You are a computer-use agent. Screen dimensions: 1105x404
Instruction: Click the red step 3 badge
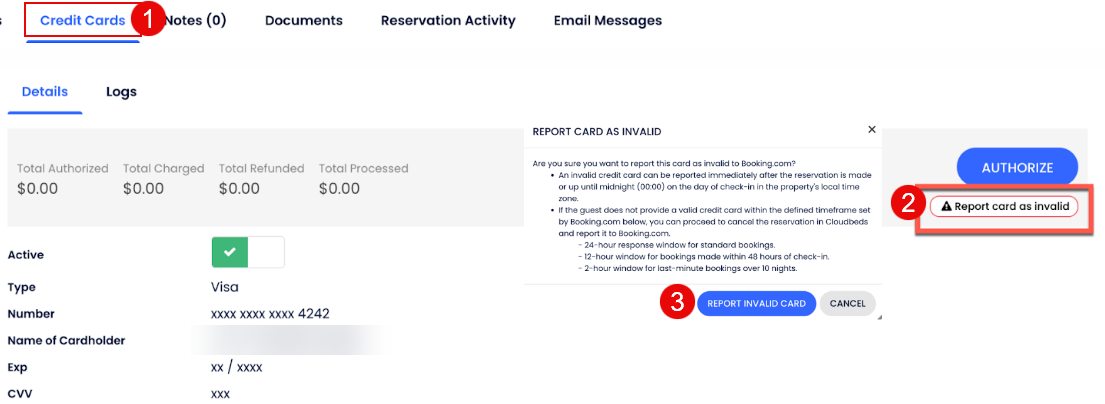(x=677, y=304)
